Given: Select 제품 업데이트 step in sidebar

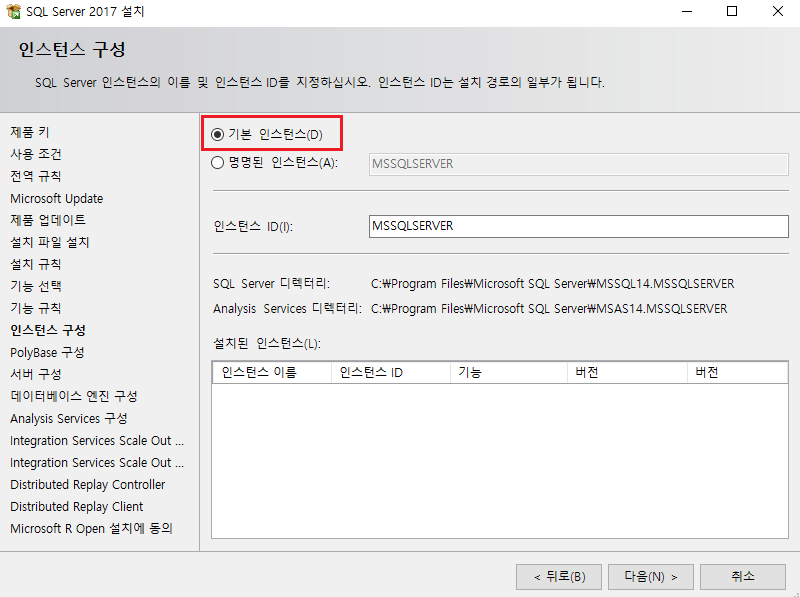Looking at the screenshot, I should click(x=48, y=220).
